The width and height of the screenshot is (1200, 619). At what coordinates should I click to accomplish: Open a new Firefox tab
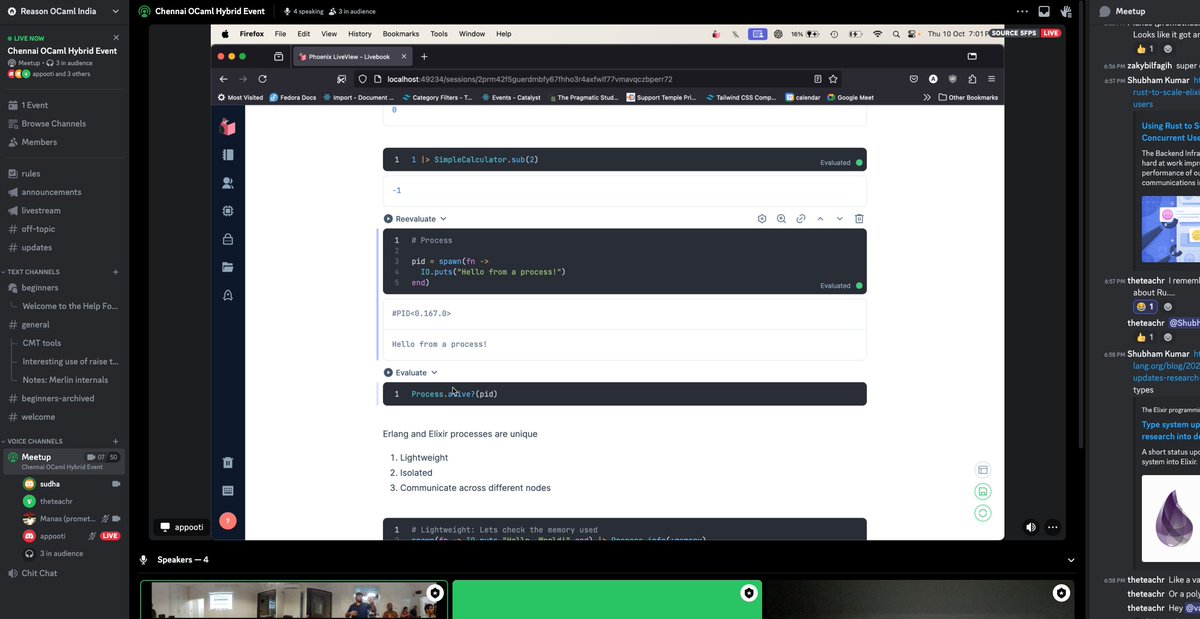pos(424,56)
